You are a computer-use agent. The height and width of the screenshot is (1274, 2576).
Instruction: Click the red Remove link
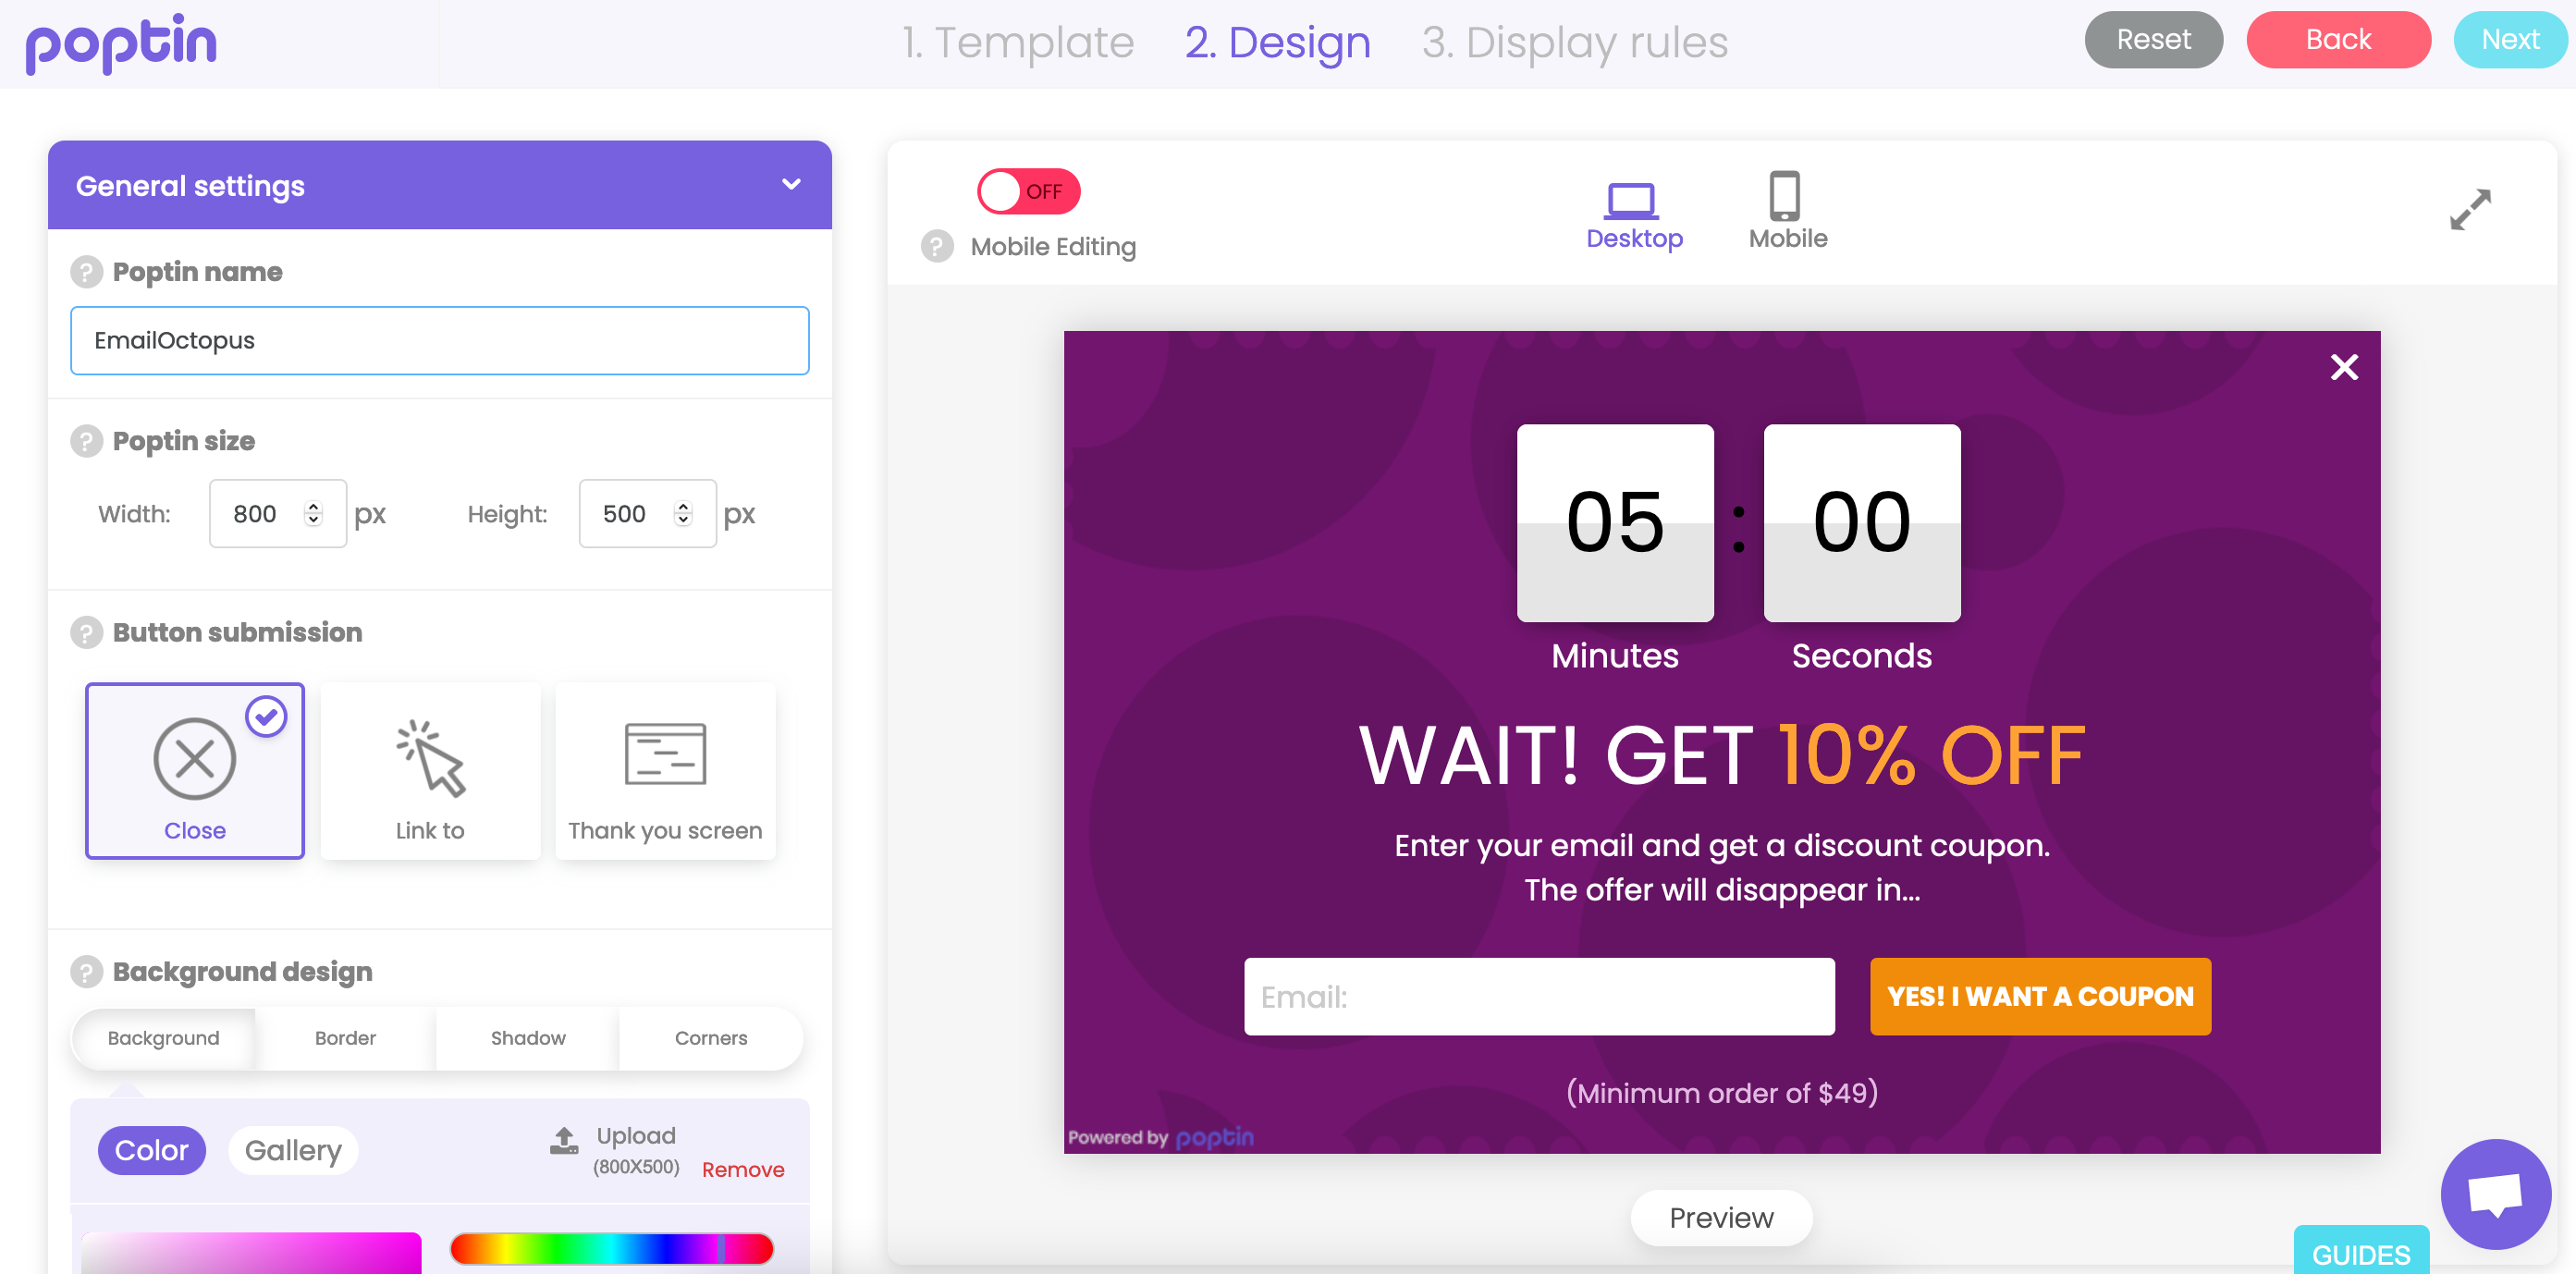(743, 1169)
